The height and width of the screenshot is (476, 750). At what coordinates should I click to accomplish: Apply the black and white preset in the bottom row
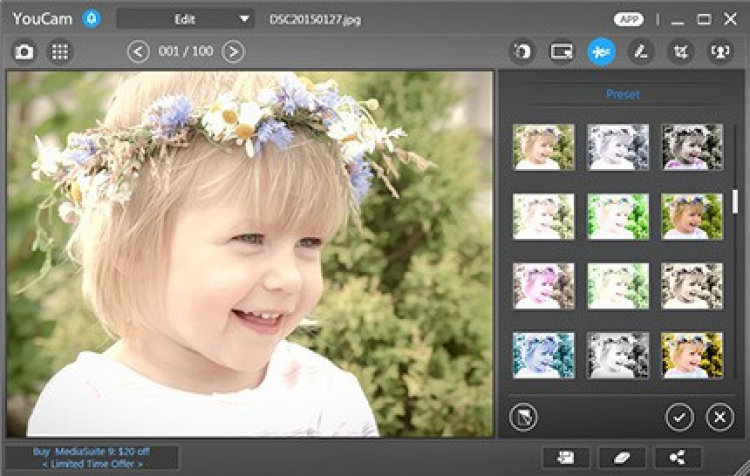tap(618, 355)
